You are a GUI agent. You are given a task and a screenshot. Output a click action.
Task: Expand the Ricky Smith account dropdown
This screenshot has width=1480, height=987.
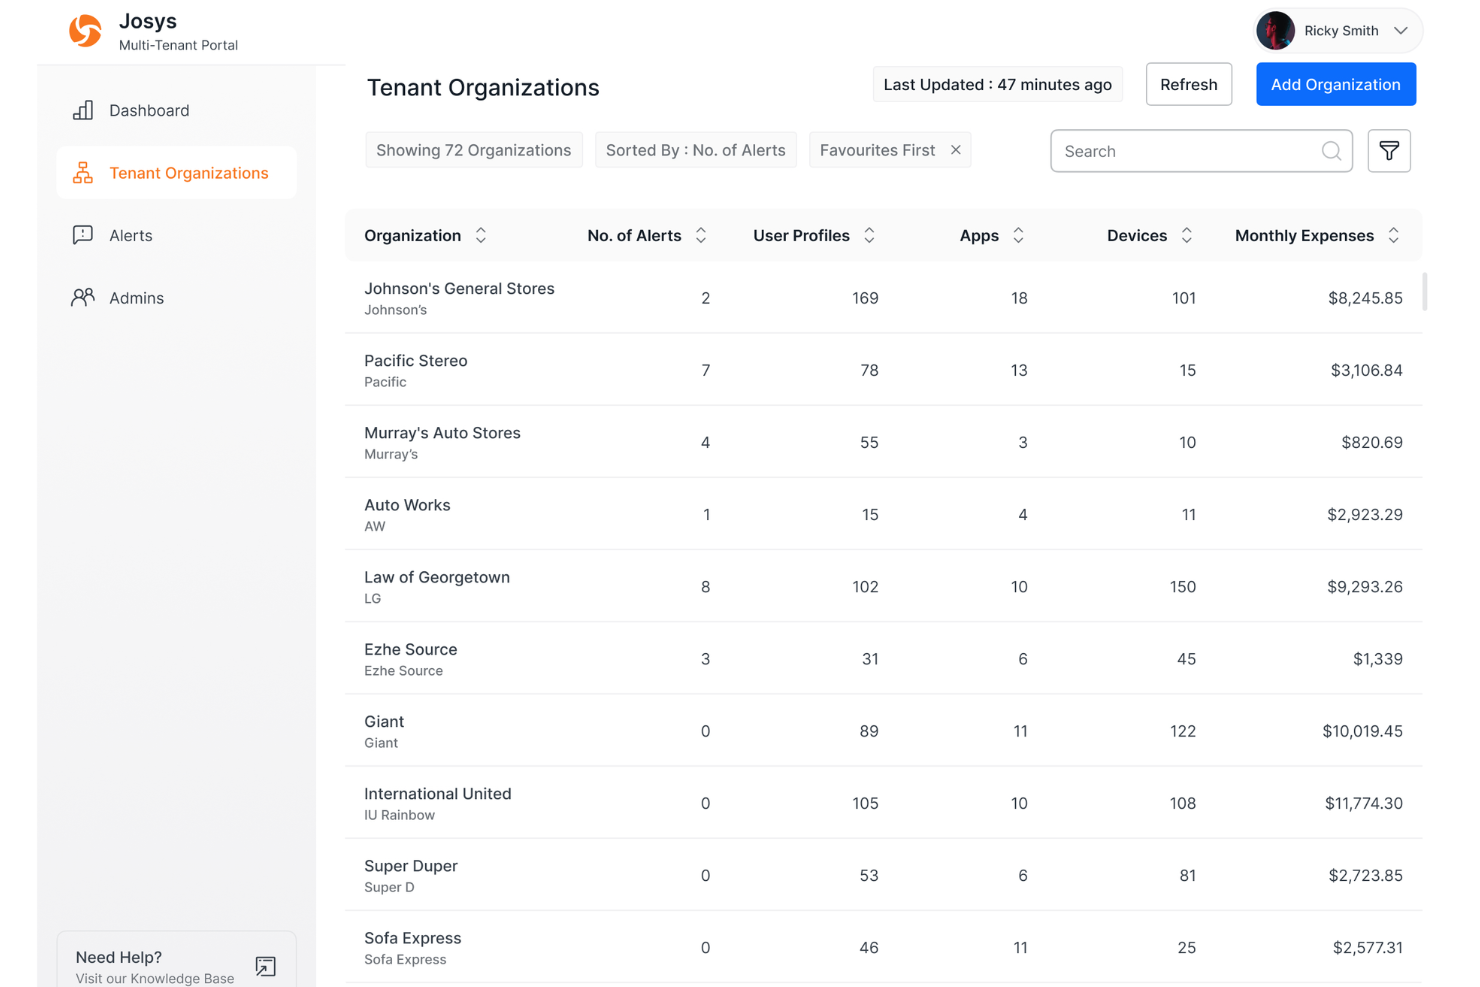1400,31
